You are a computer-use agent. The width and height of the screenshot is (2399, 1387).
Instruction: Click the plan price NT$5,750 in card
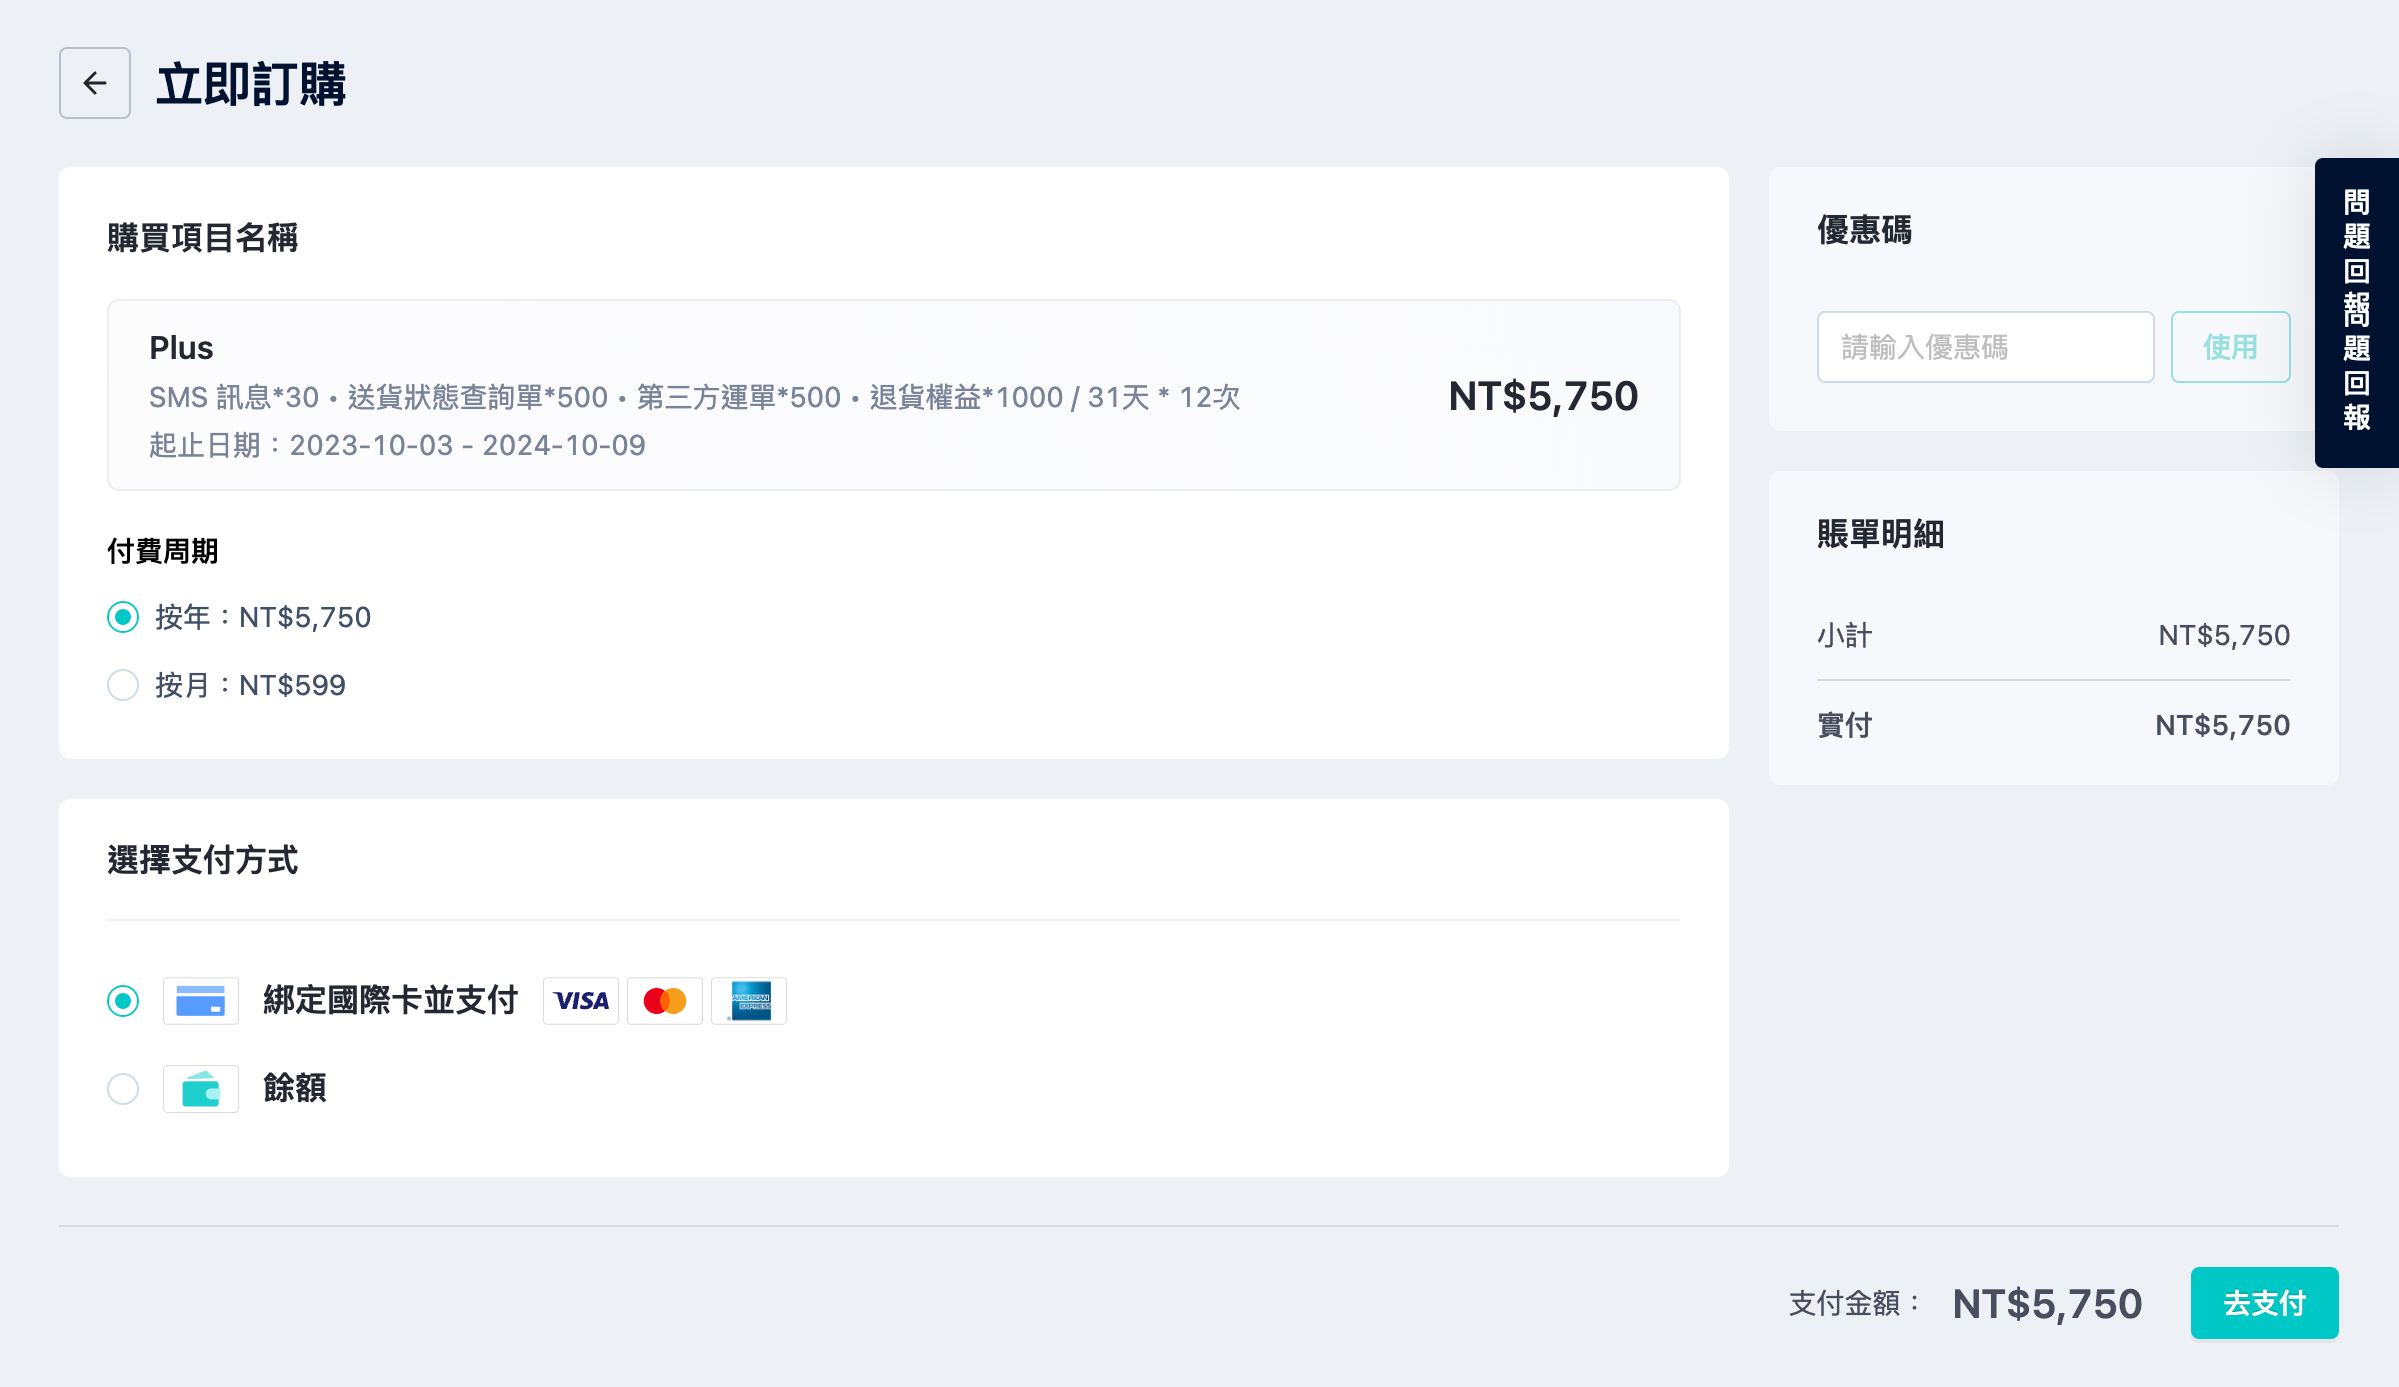[1543, 396]
